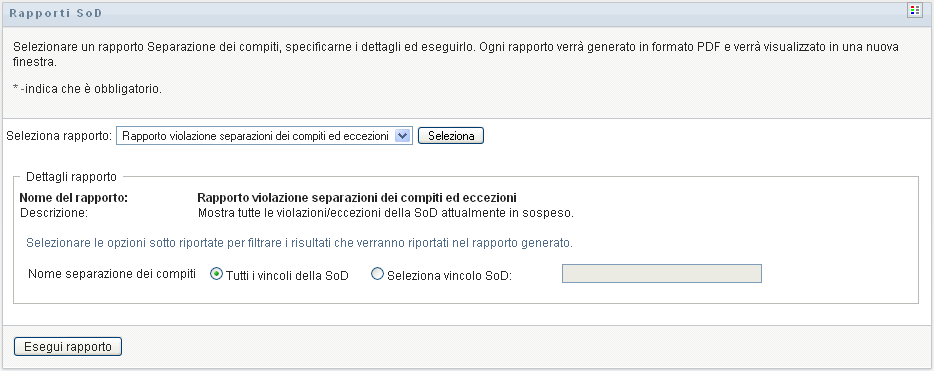Click the blue filter options instruction text
Image resolution: width=934 pixels, height=371 pixels.
300,243
